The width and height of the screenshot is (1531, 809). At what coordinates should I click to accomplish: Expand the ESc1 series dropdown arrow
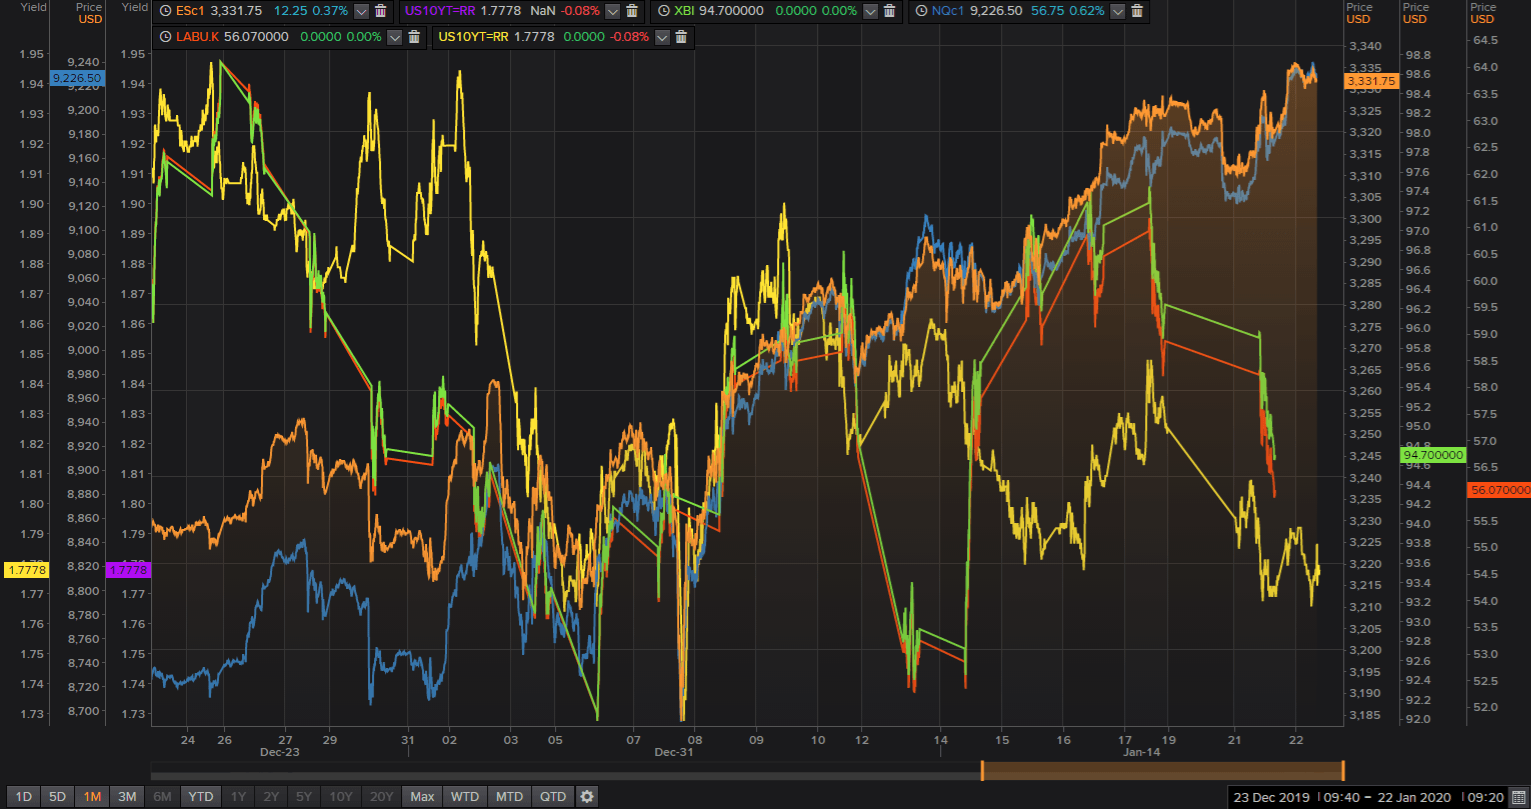(x=360, y=11)
